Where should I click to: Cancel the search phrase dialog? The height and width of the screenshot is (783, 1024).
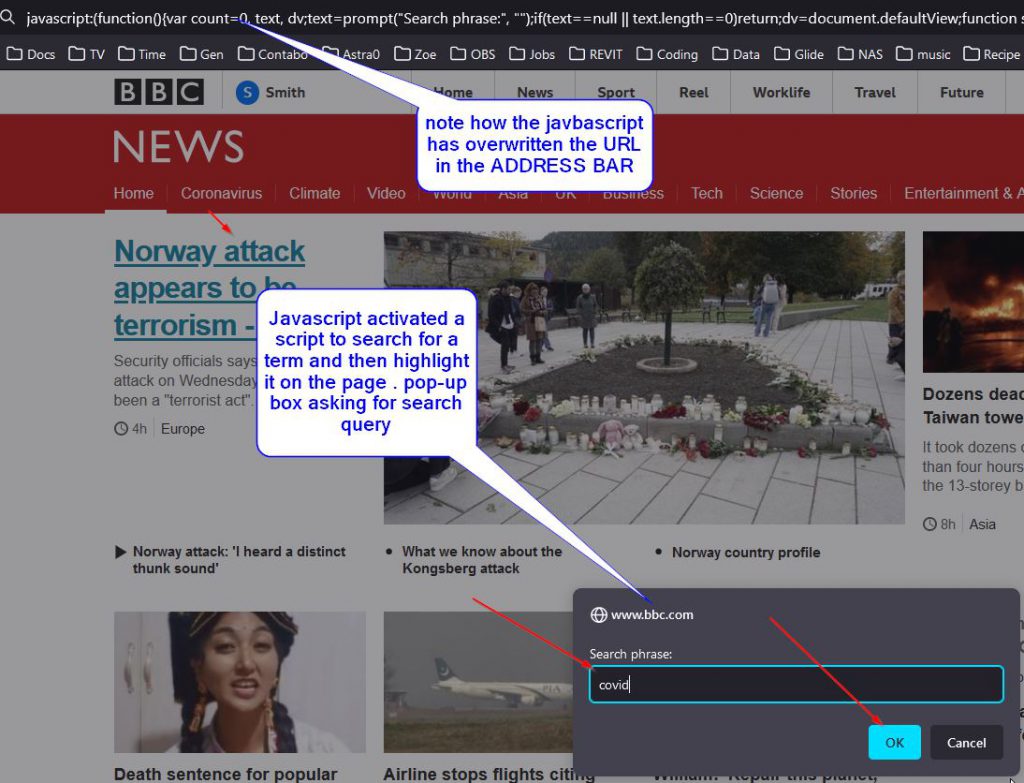click(x=966, y=742)
